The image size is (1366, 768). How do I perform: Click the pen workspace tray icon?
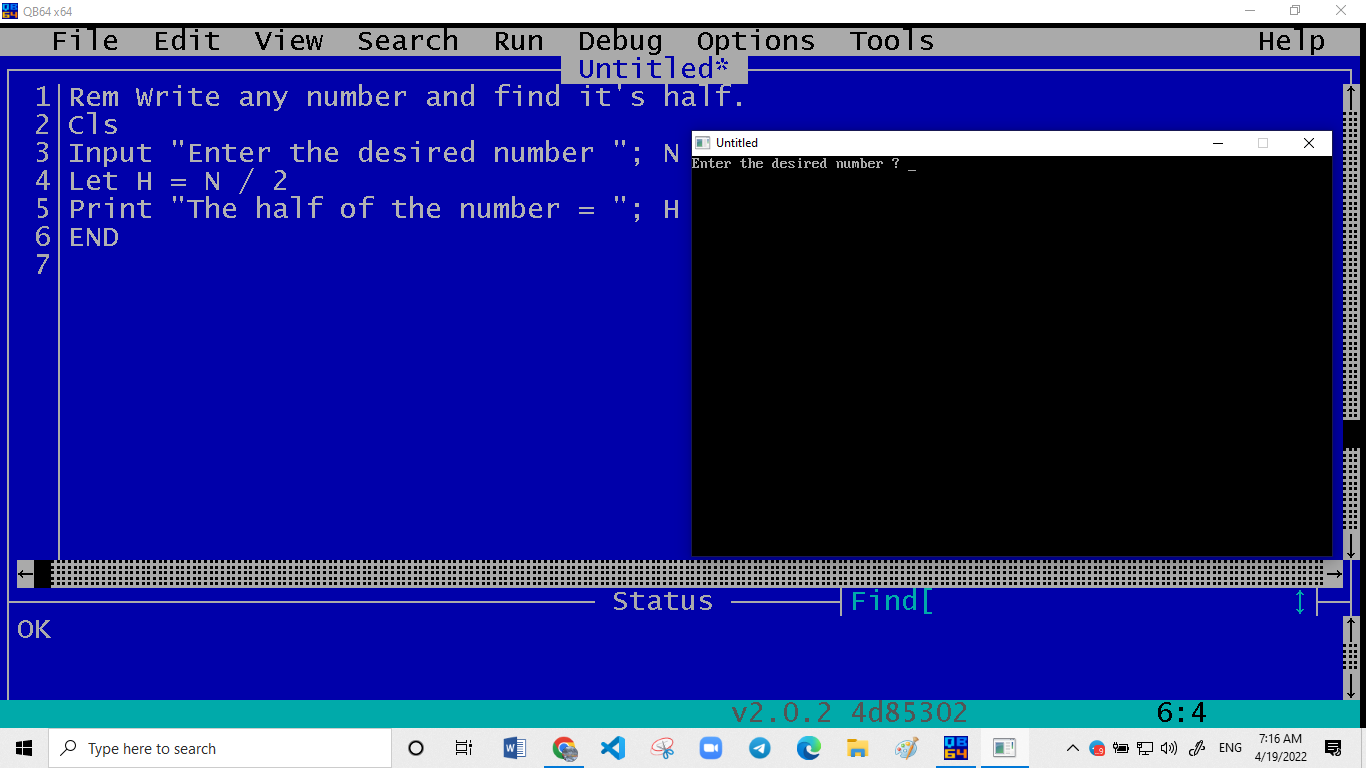(x=1197, y=748)
